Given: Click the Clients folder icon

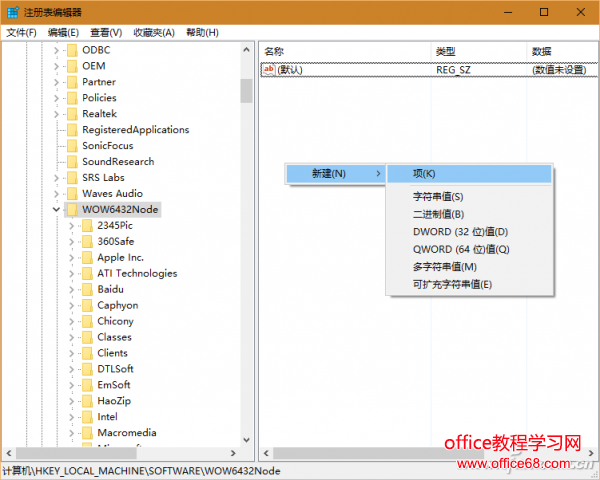Looking at the screenshot, I should tap(87, 353).
